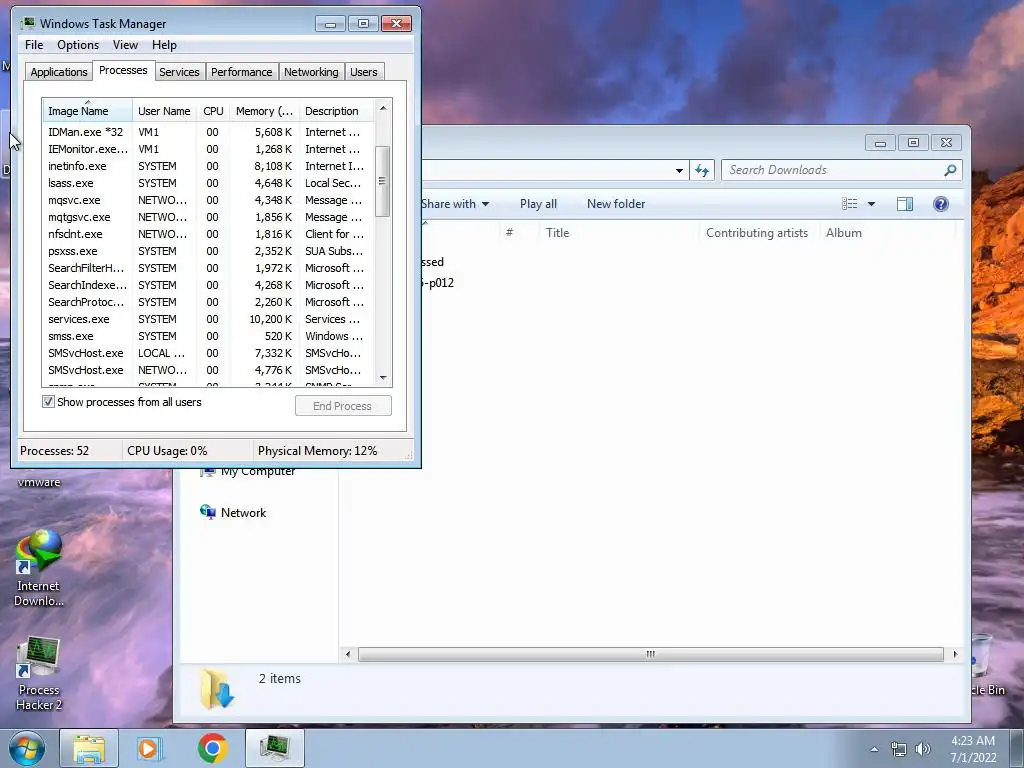This screenshot has height=768, width=1024.
Task: Click the process list scroll down arrow
Action: tap(383, 377)
